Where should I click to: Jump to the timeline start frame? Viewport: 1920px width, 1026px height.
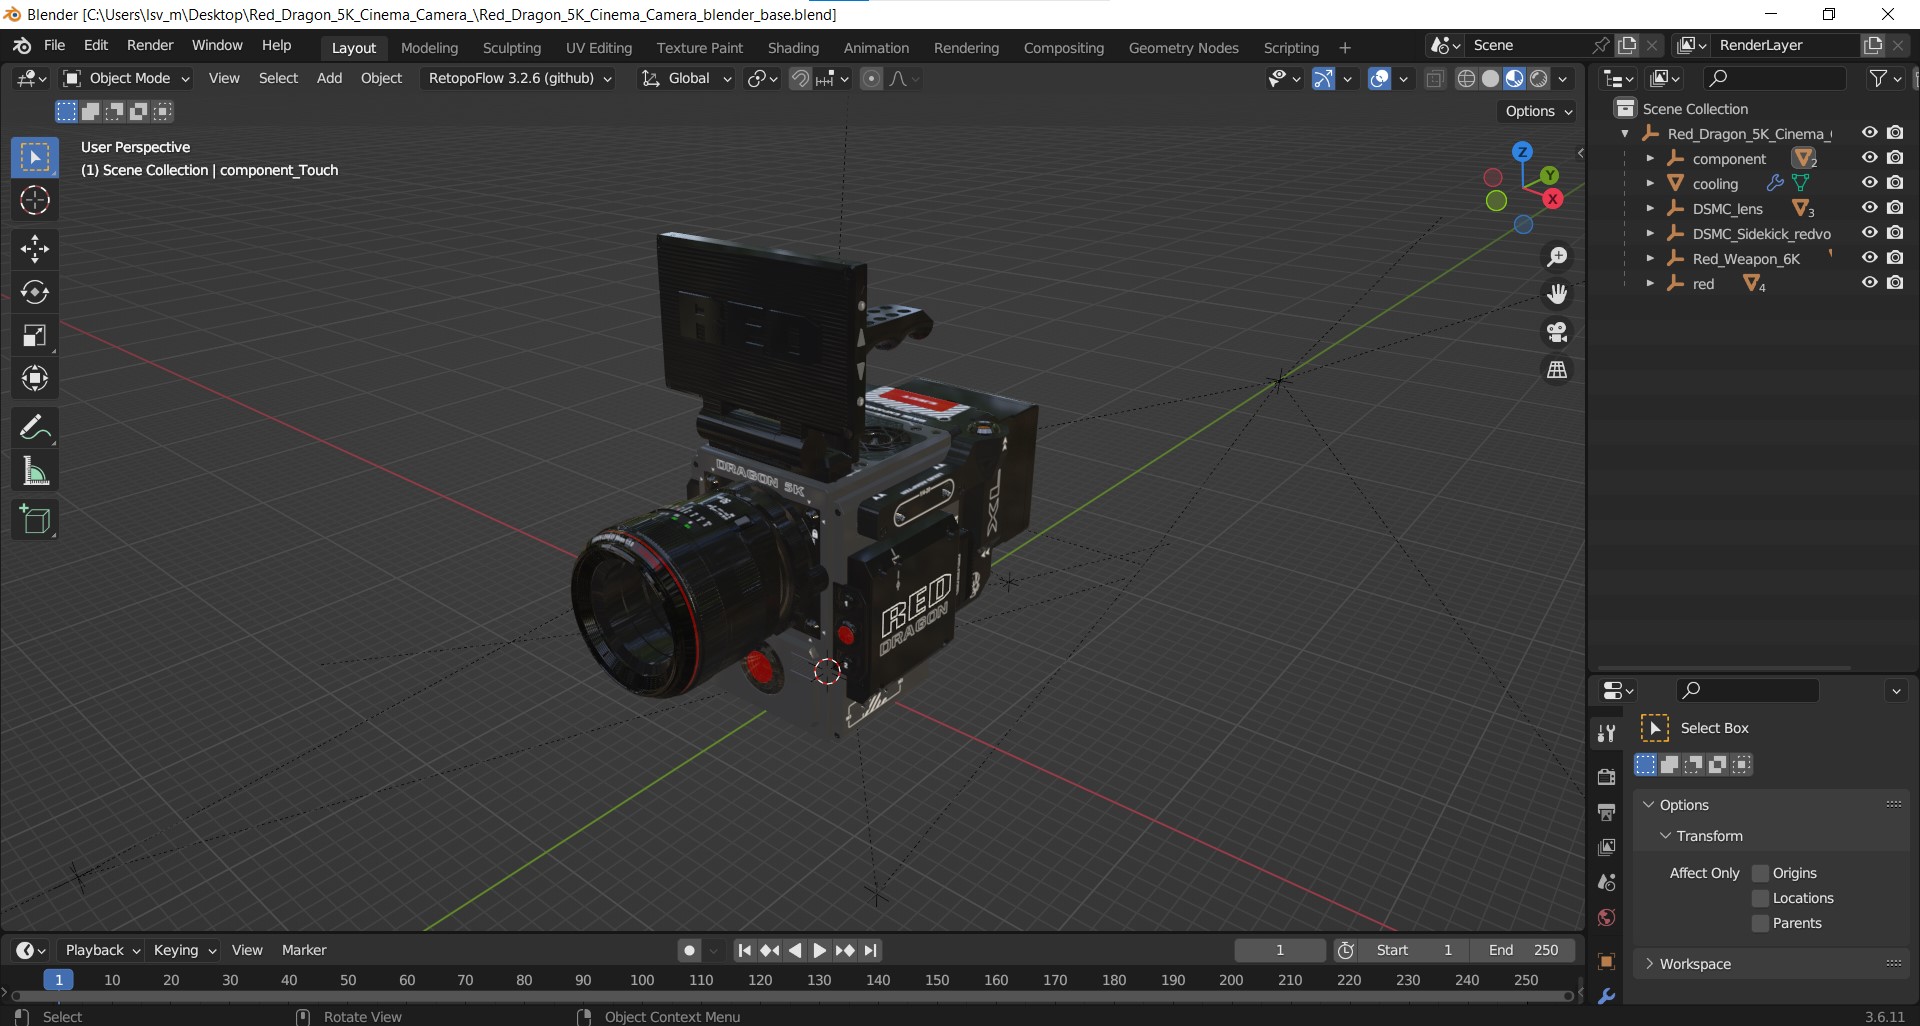(x=744, y=950)
